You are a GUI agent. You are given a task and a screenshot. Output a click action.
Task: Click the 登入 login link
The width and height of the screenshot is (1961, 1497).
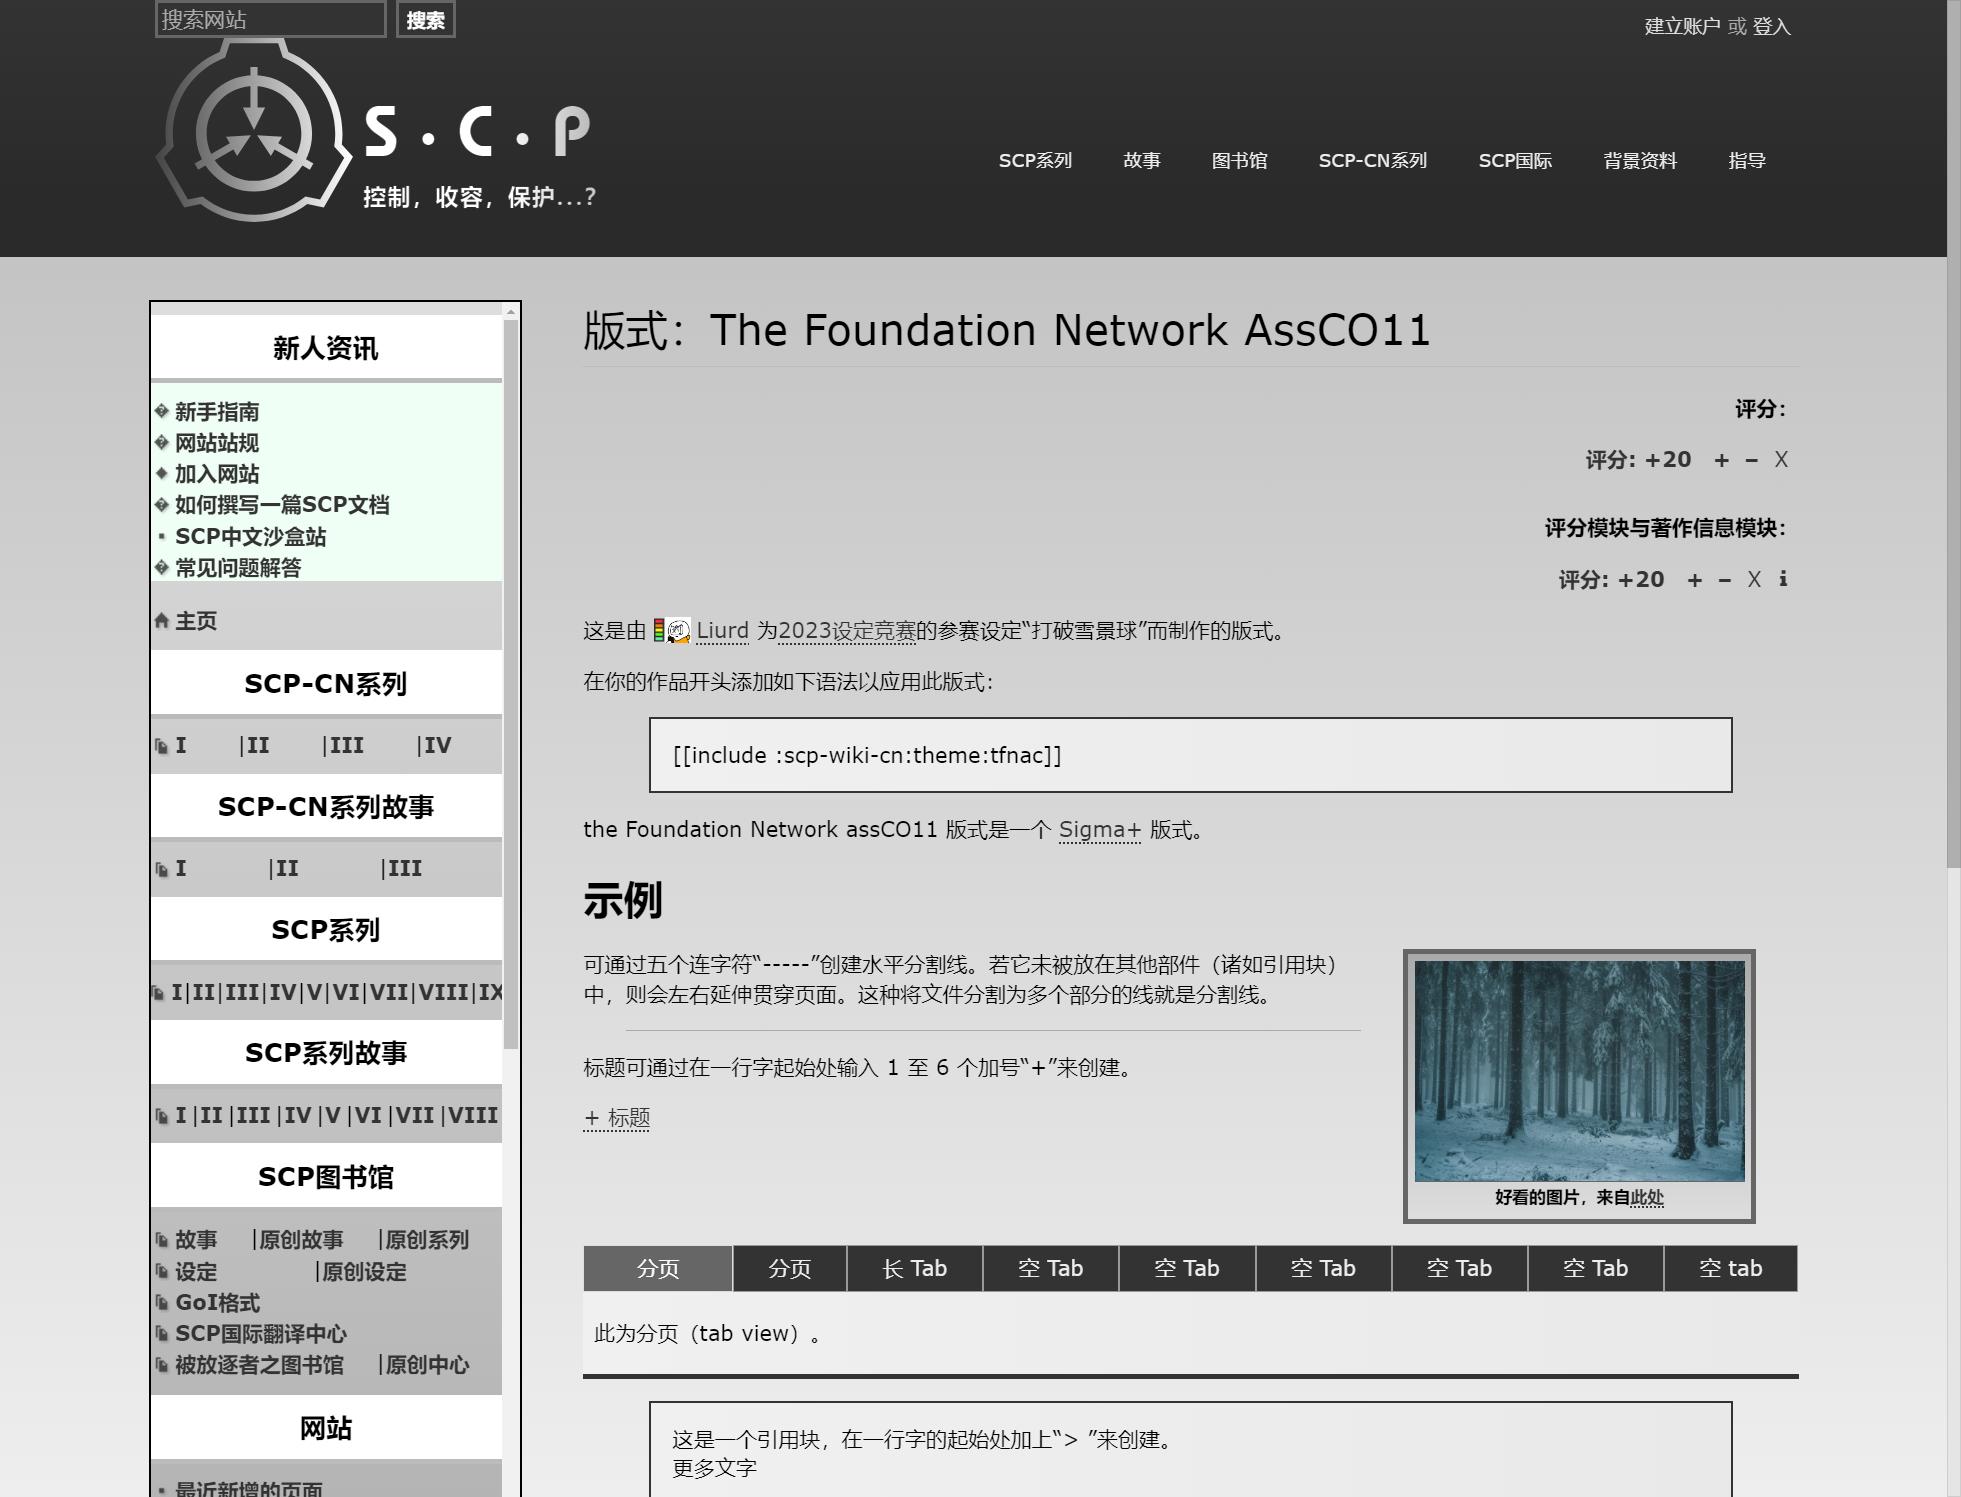pos(1771,27)
